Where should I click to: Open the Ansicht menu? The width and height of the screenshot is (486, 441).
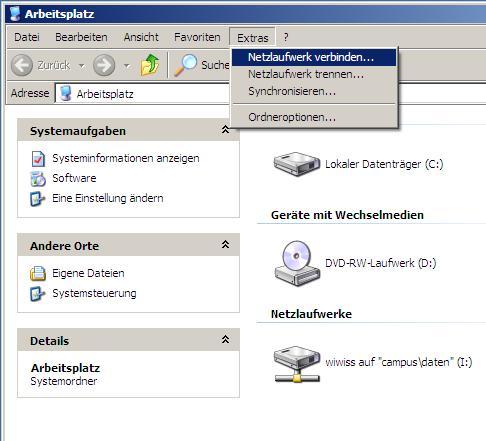141,37
